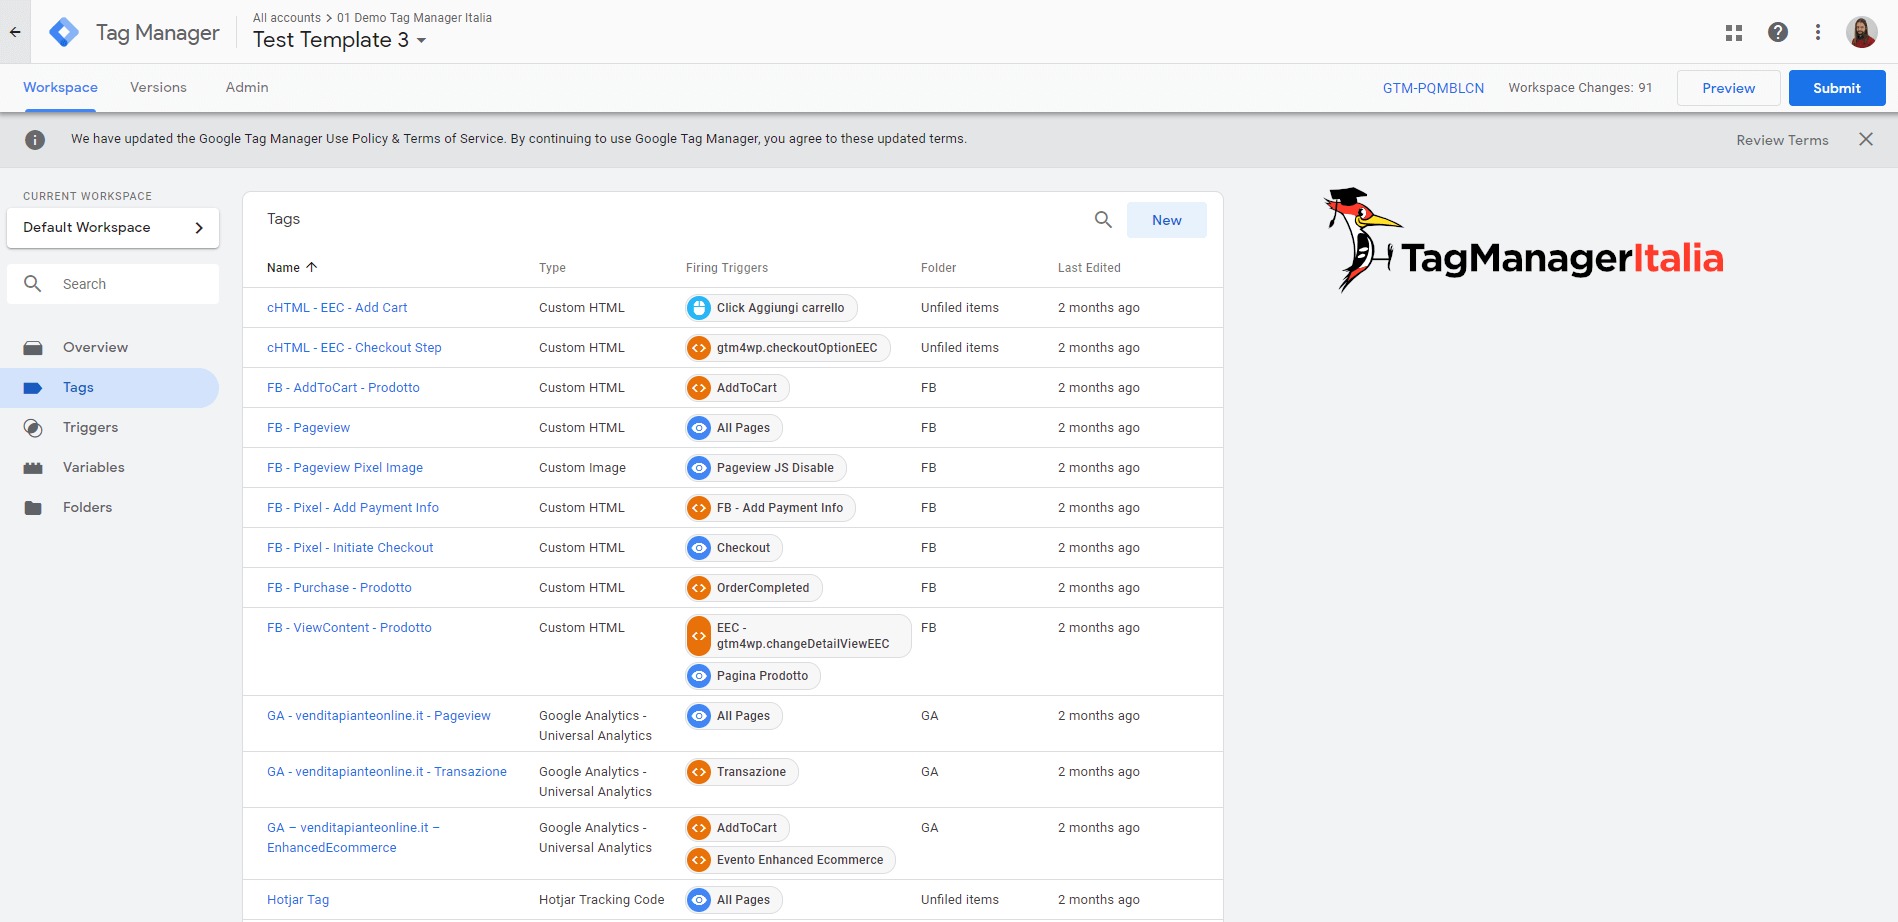Viewport: 1898px width, 922px height.
Task: Click the Overview briefcase icon in sidebar
Action: [33, 348]
